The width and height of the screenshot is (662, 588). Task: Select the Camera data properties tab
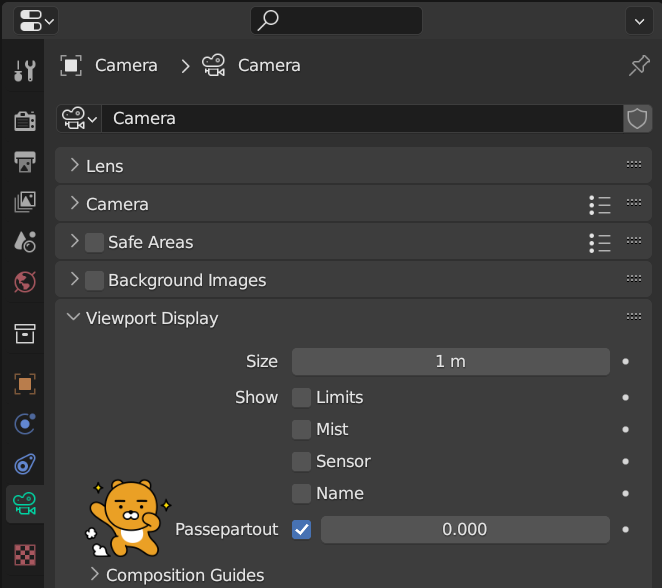pyautogui.click(x=25, y=504)
